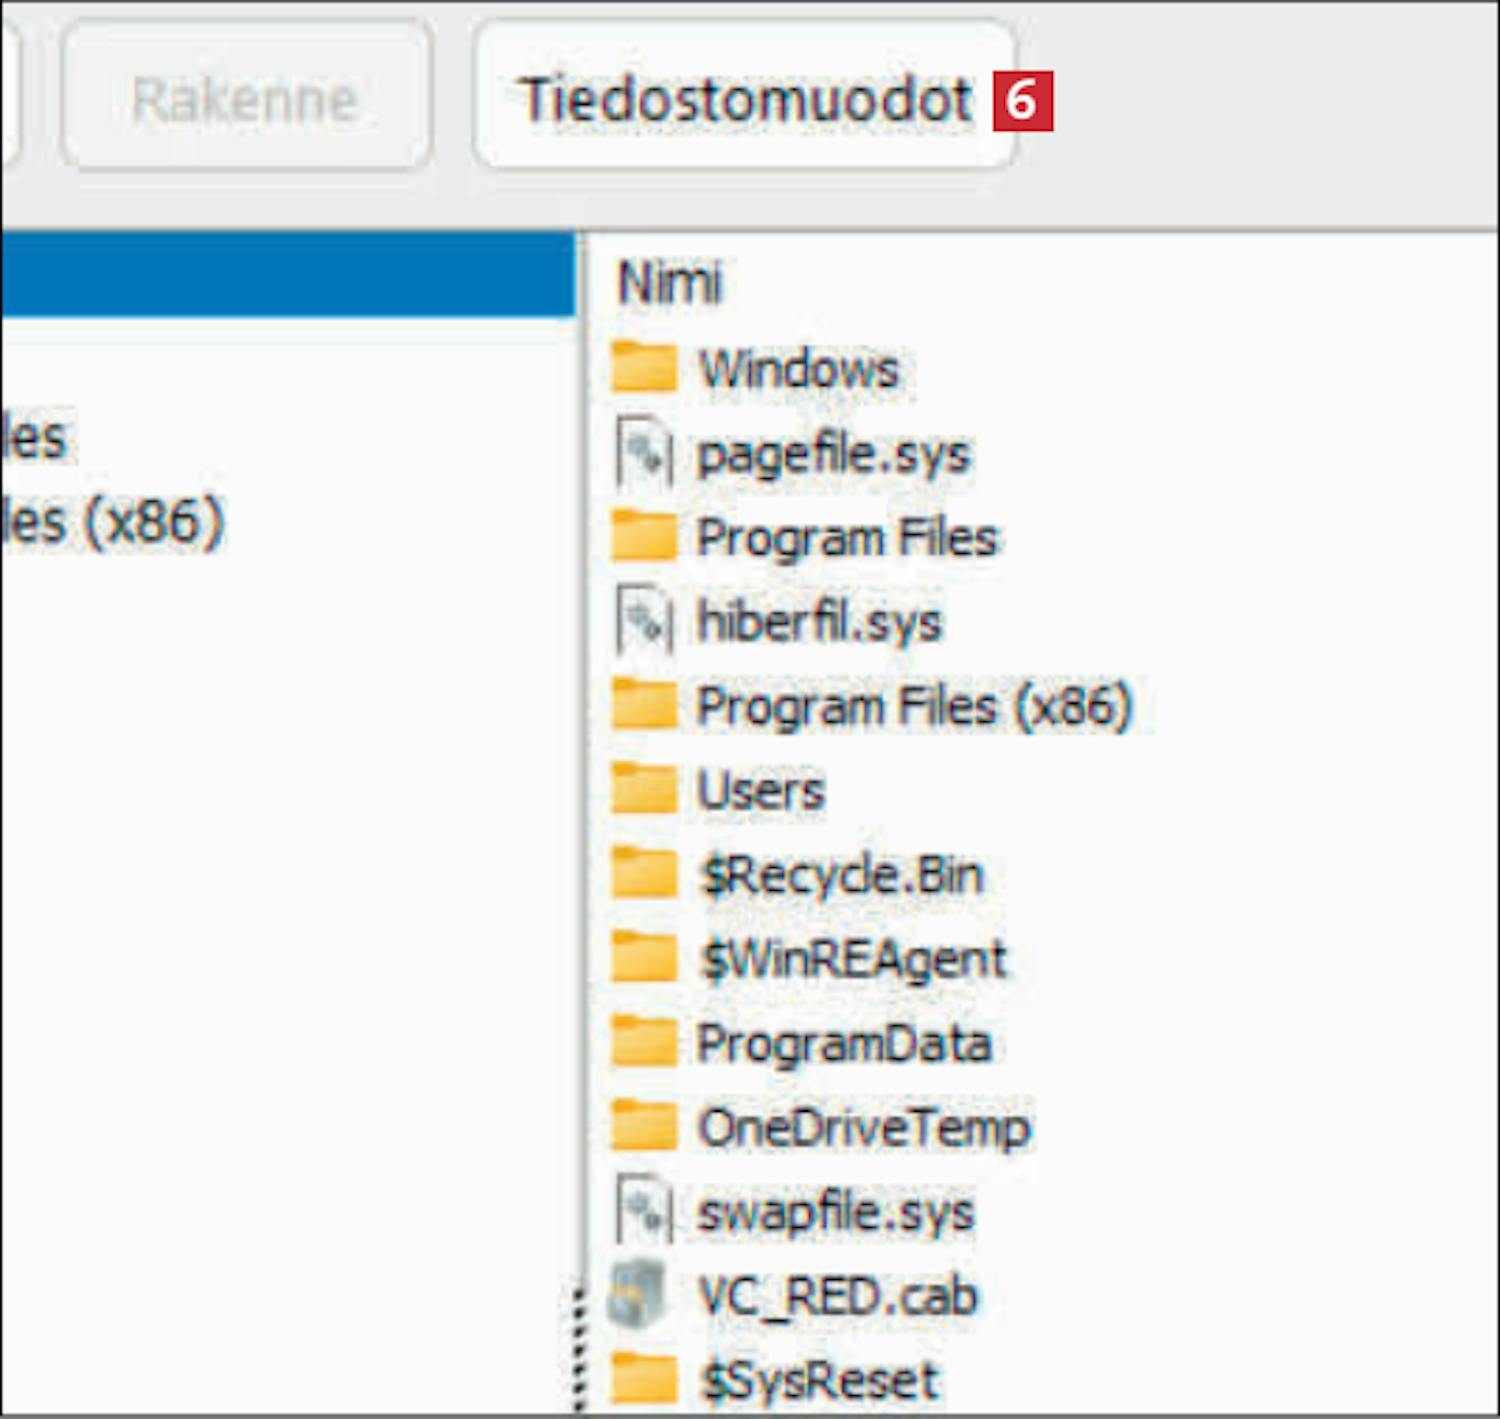Select the OneDriveTemp folder name

pos(864,1129)
